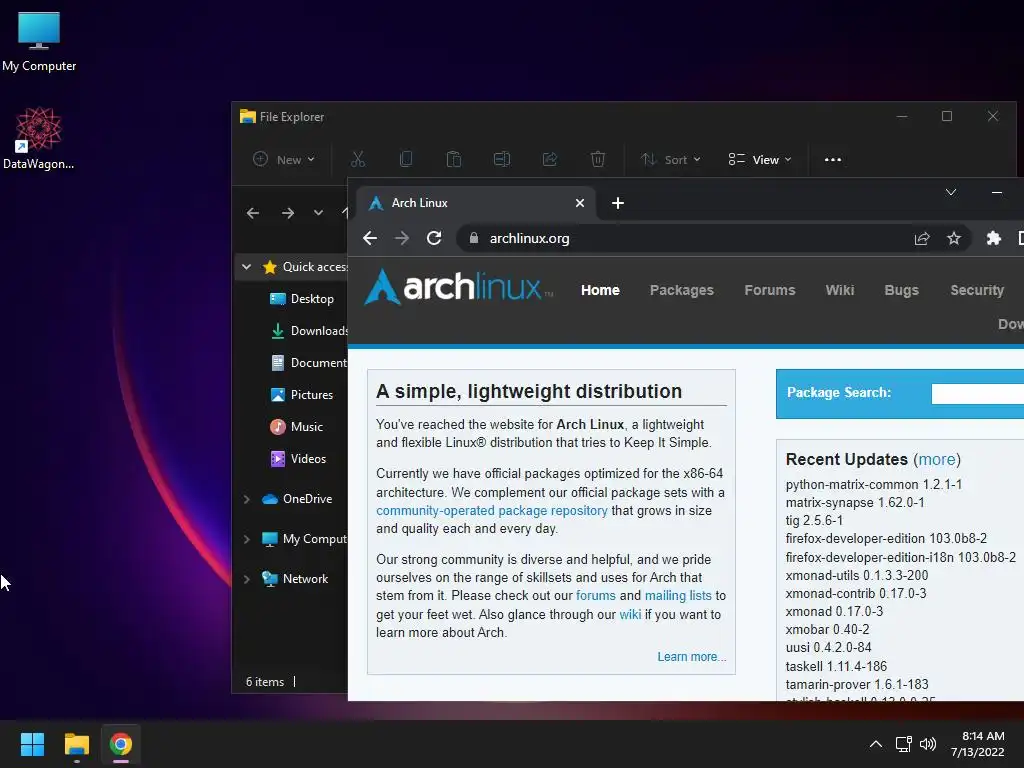
Task: Go forward in File Explorer navigation
Action: click(288, 213)
